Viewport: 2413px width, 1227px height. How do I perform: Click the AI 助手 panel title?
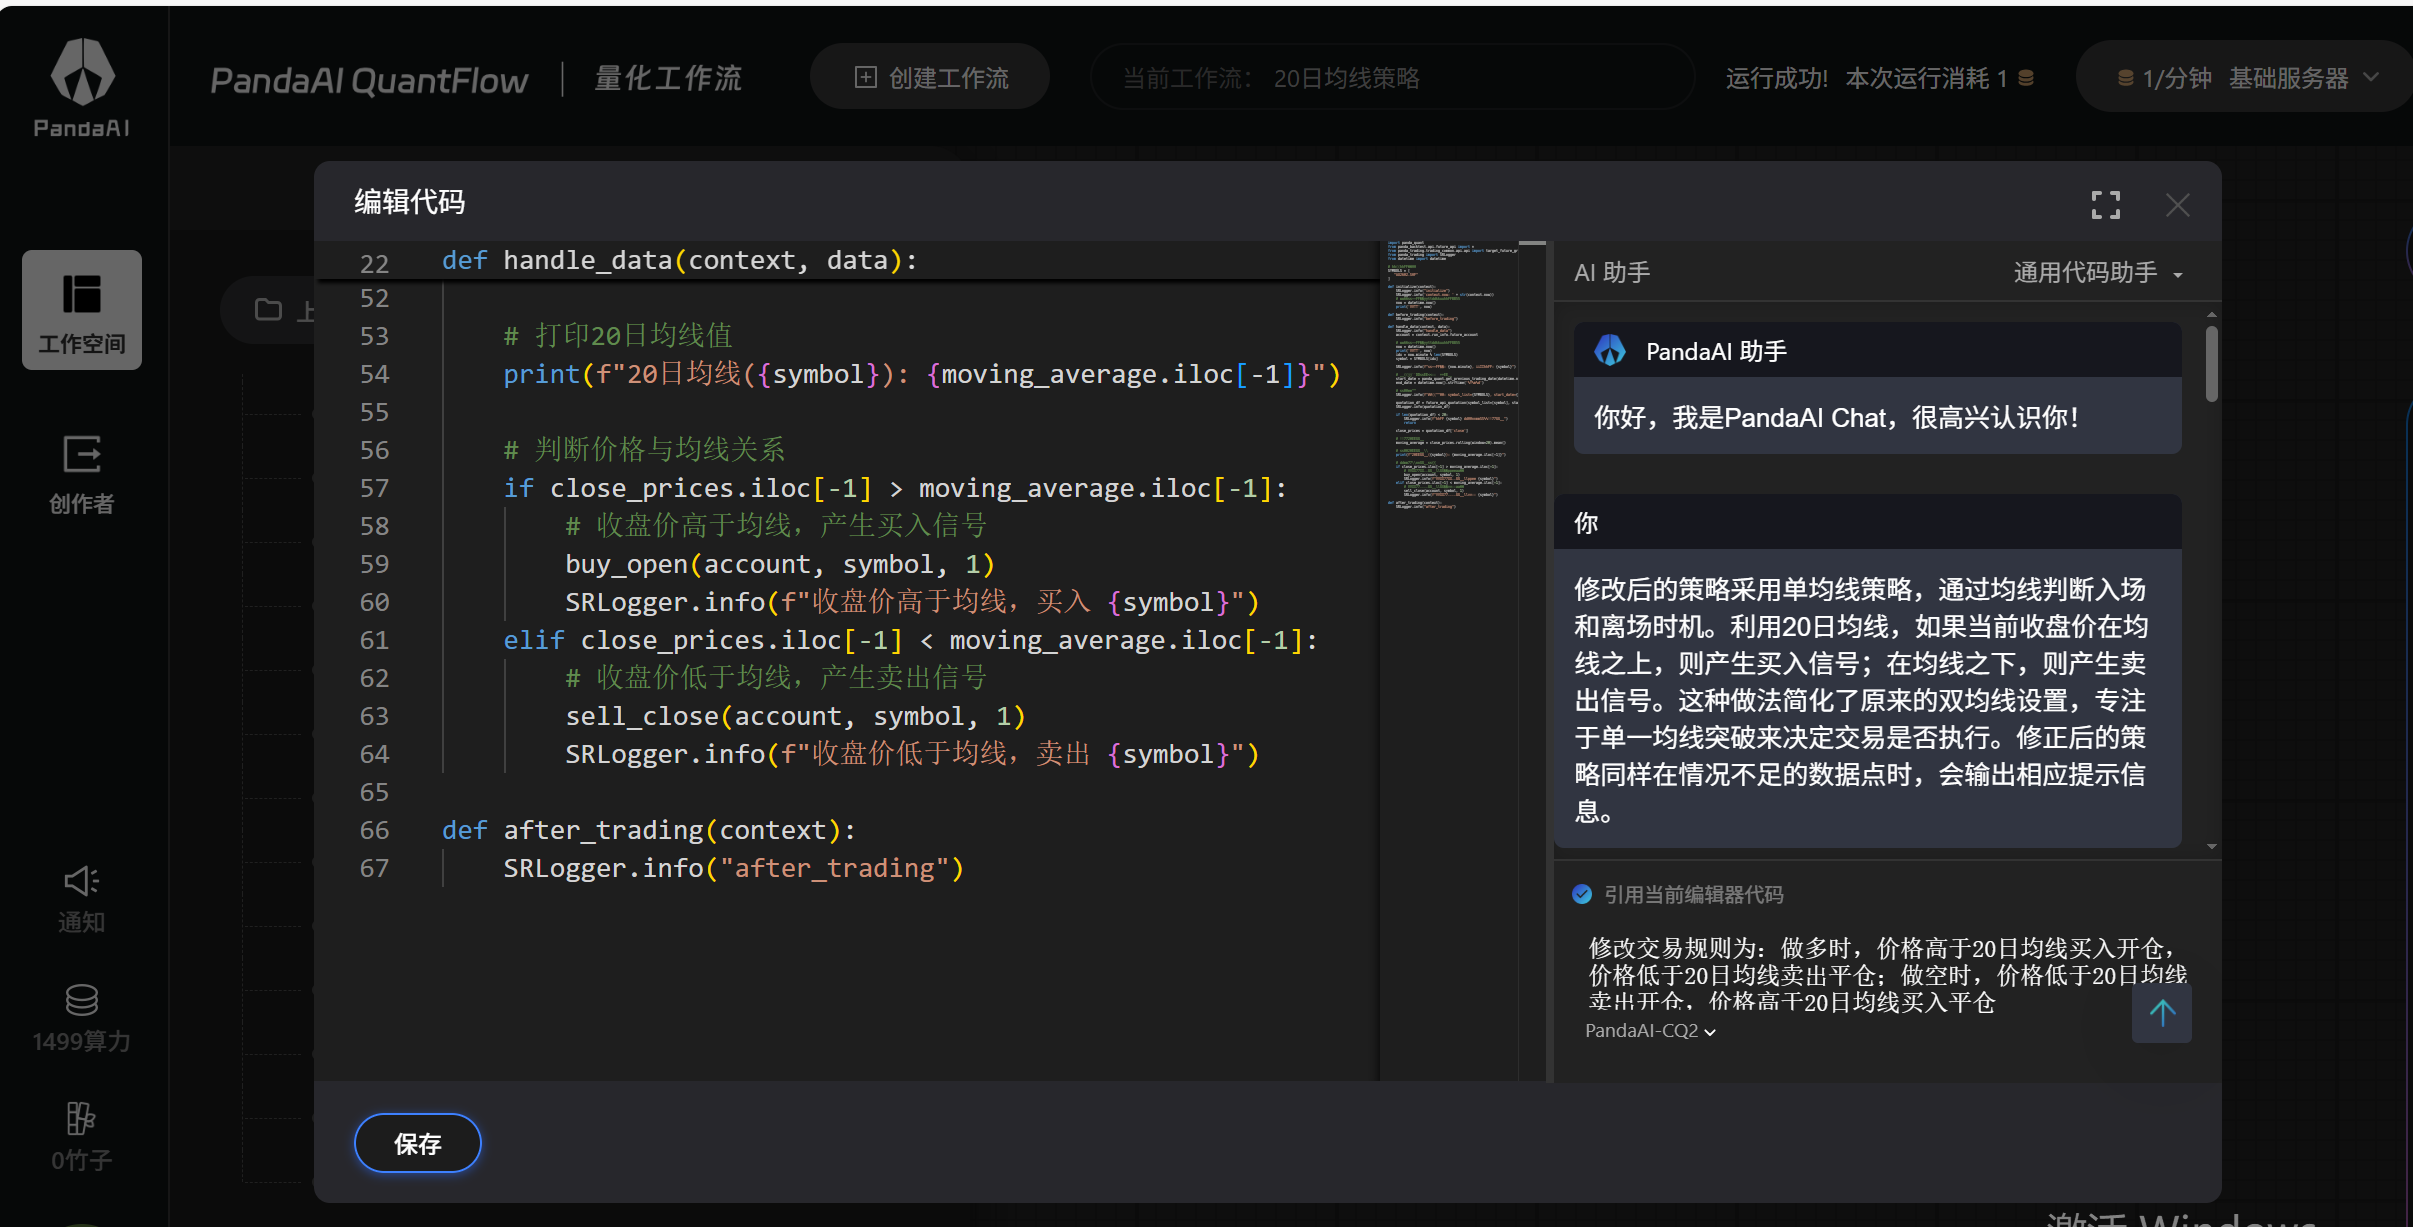coord(1612,272)
